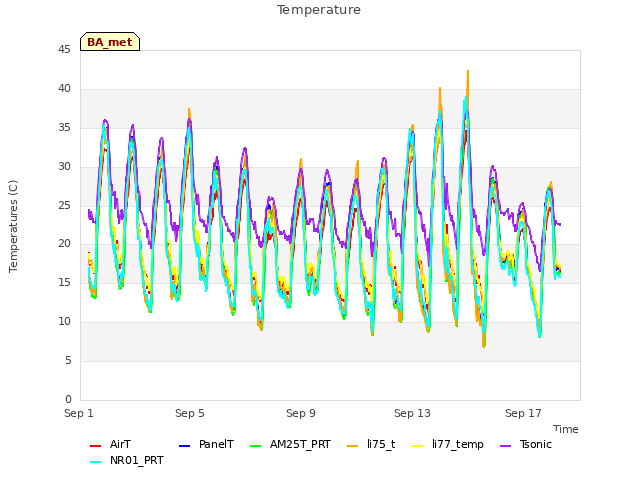
Task: Click the AirT legend label
Action: point(120,444)
